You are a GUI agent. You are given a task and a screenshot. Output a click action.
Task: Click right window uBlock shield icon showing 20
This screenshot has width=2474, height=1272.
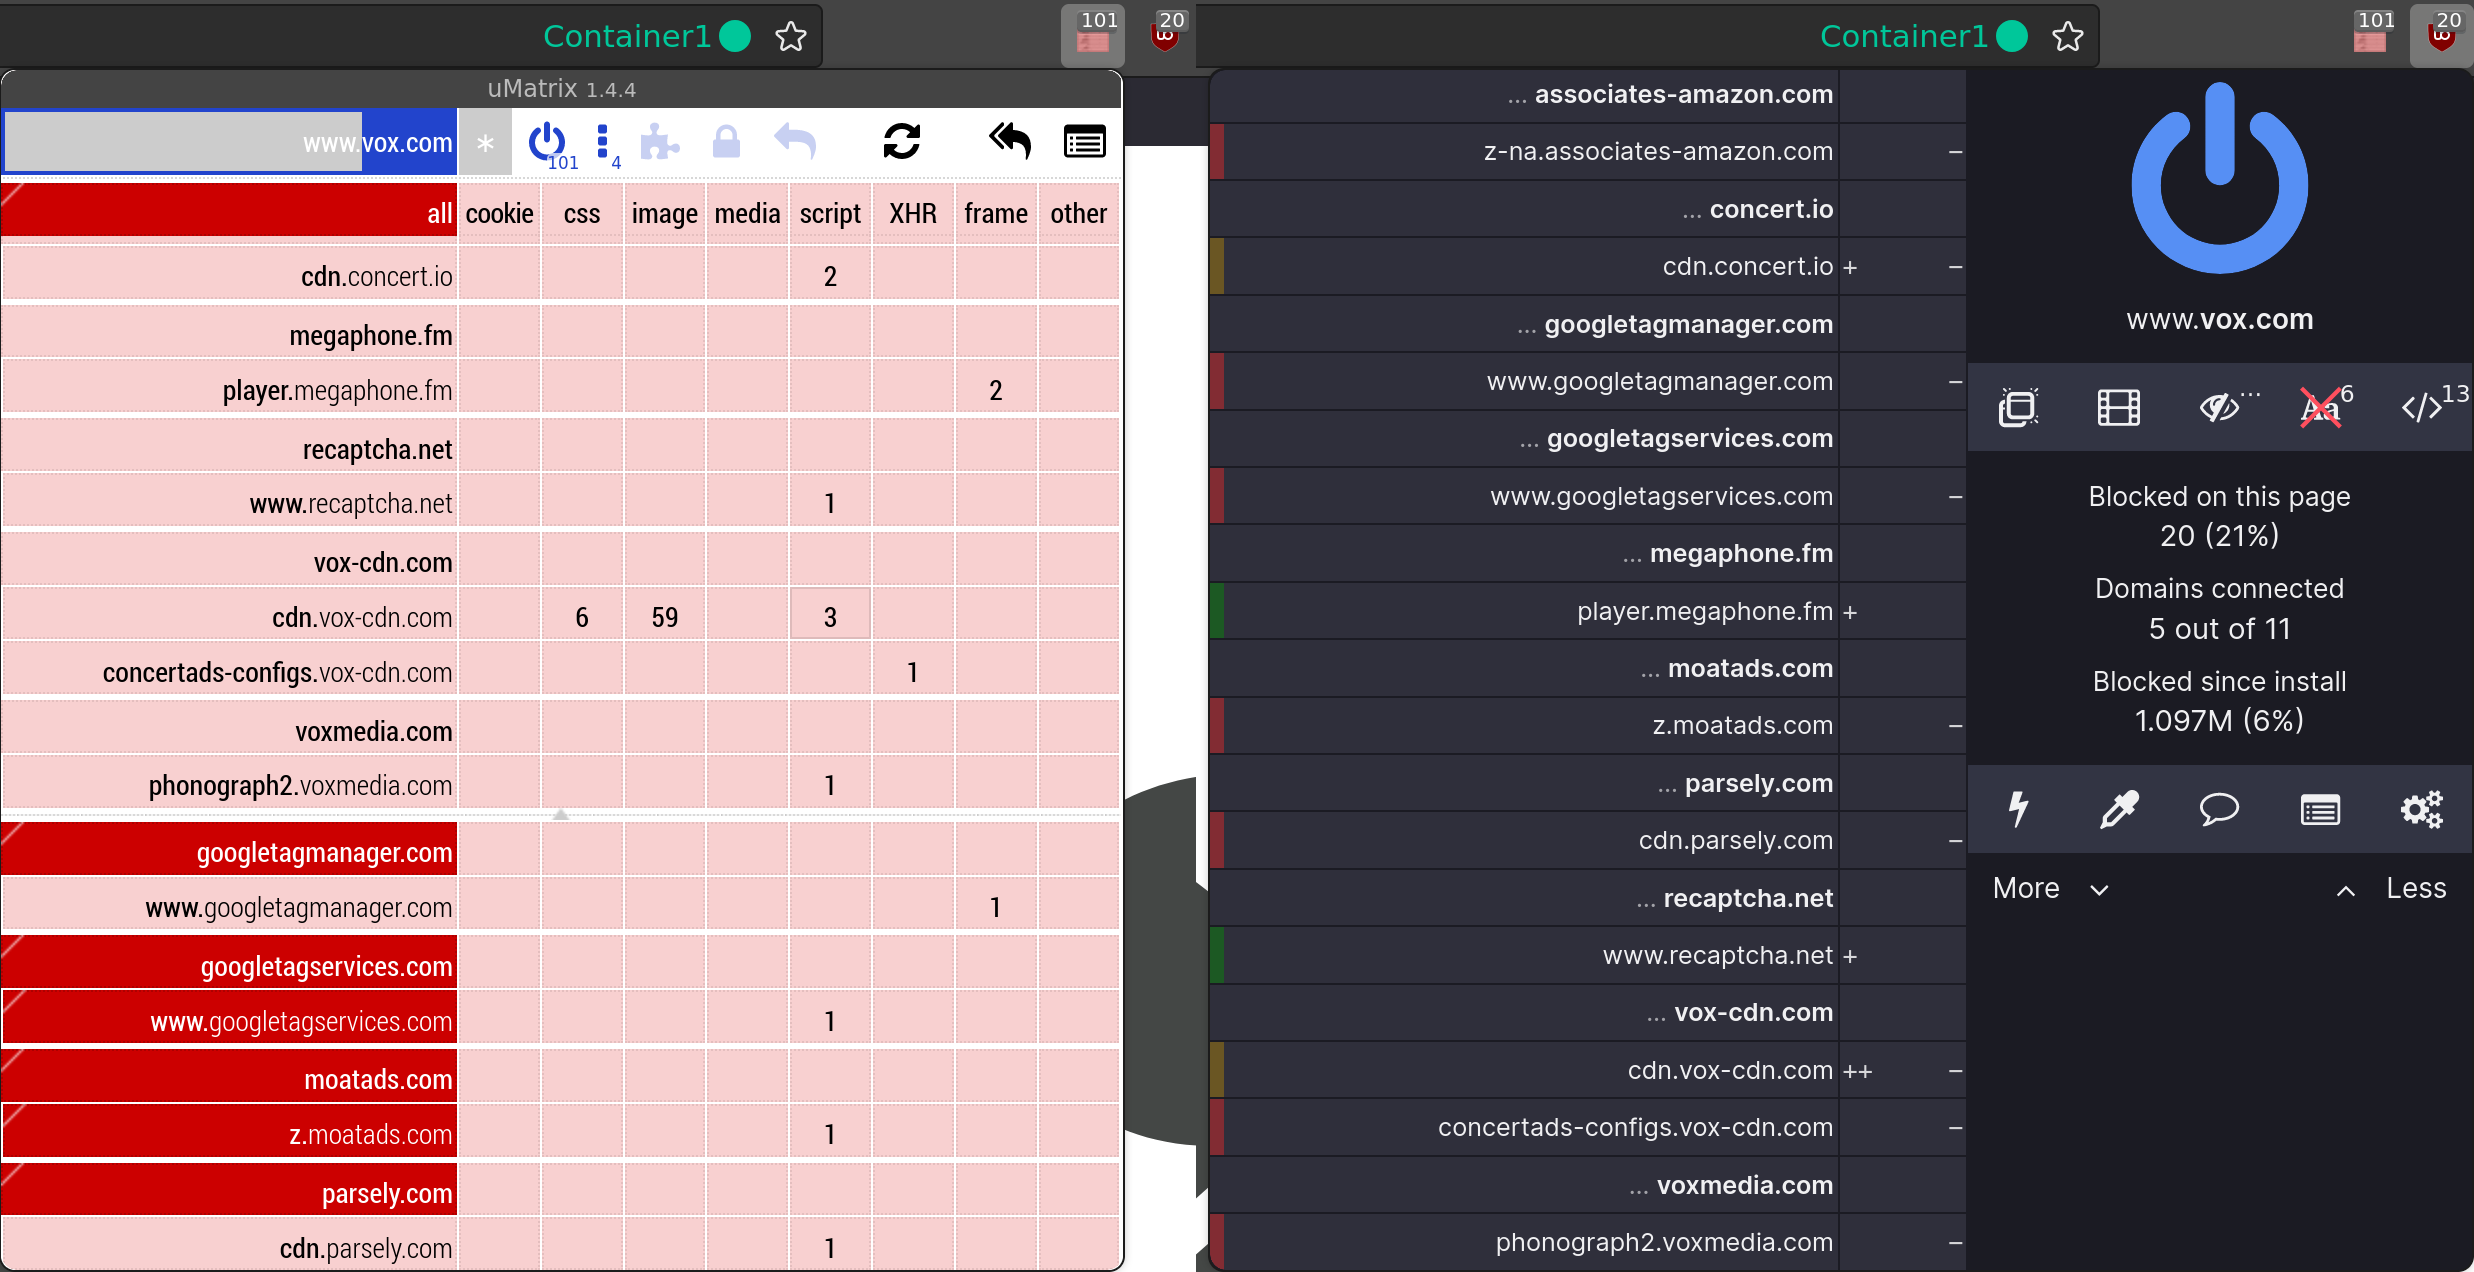2443,35
